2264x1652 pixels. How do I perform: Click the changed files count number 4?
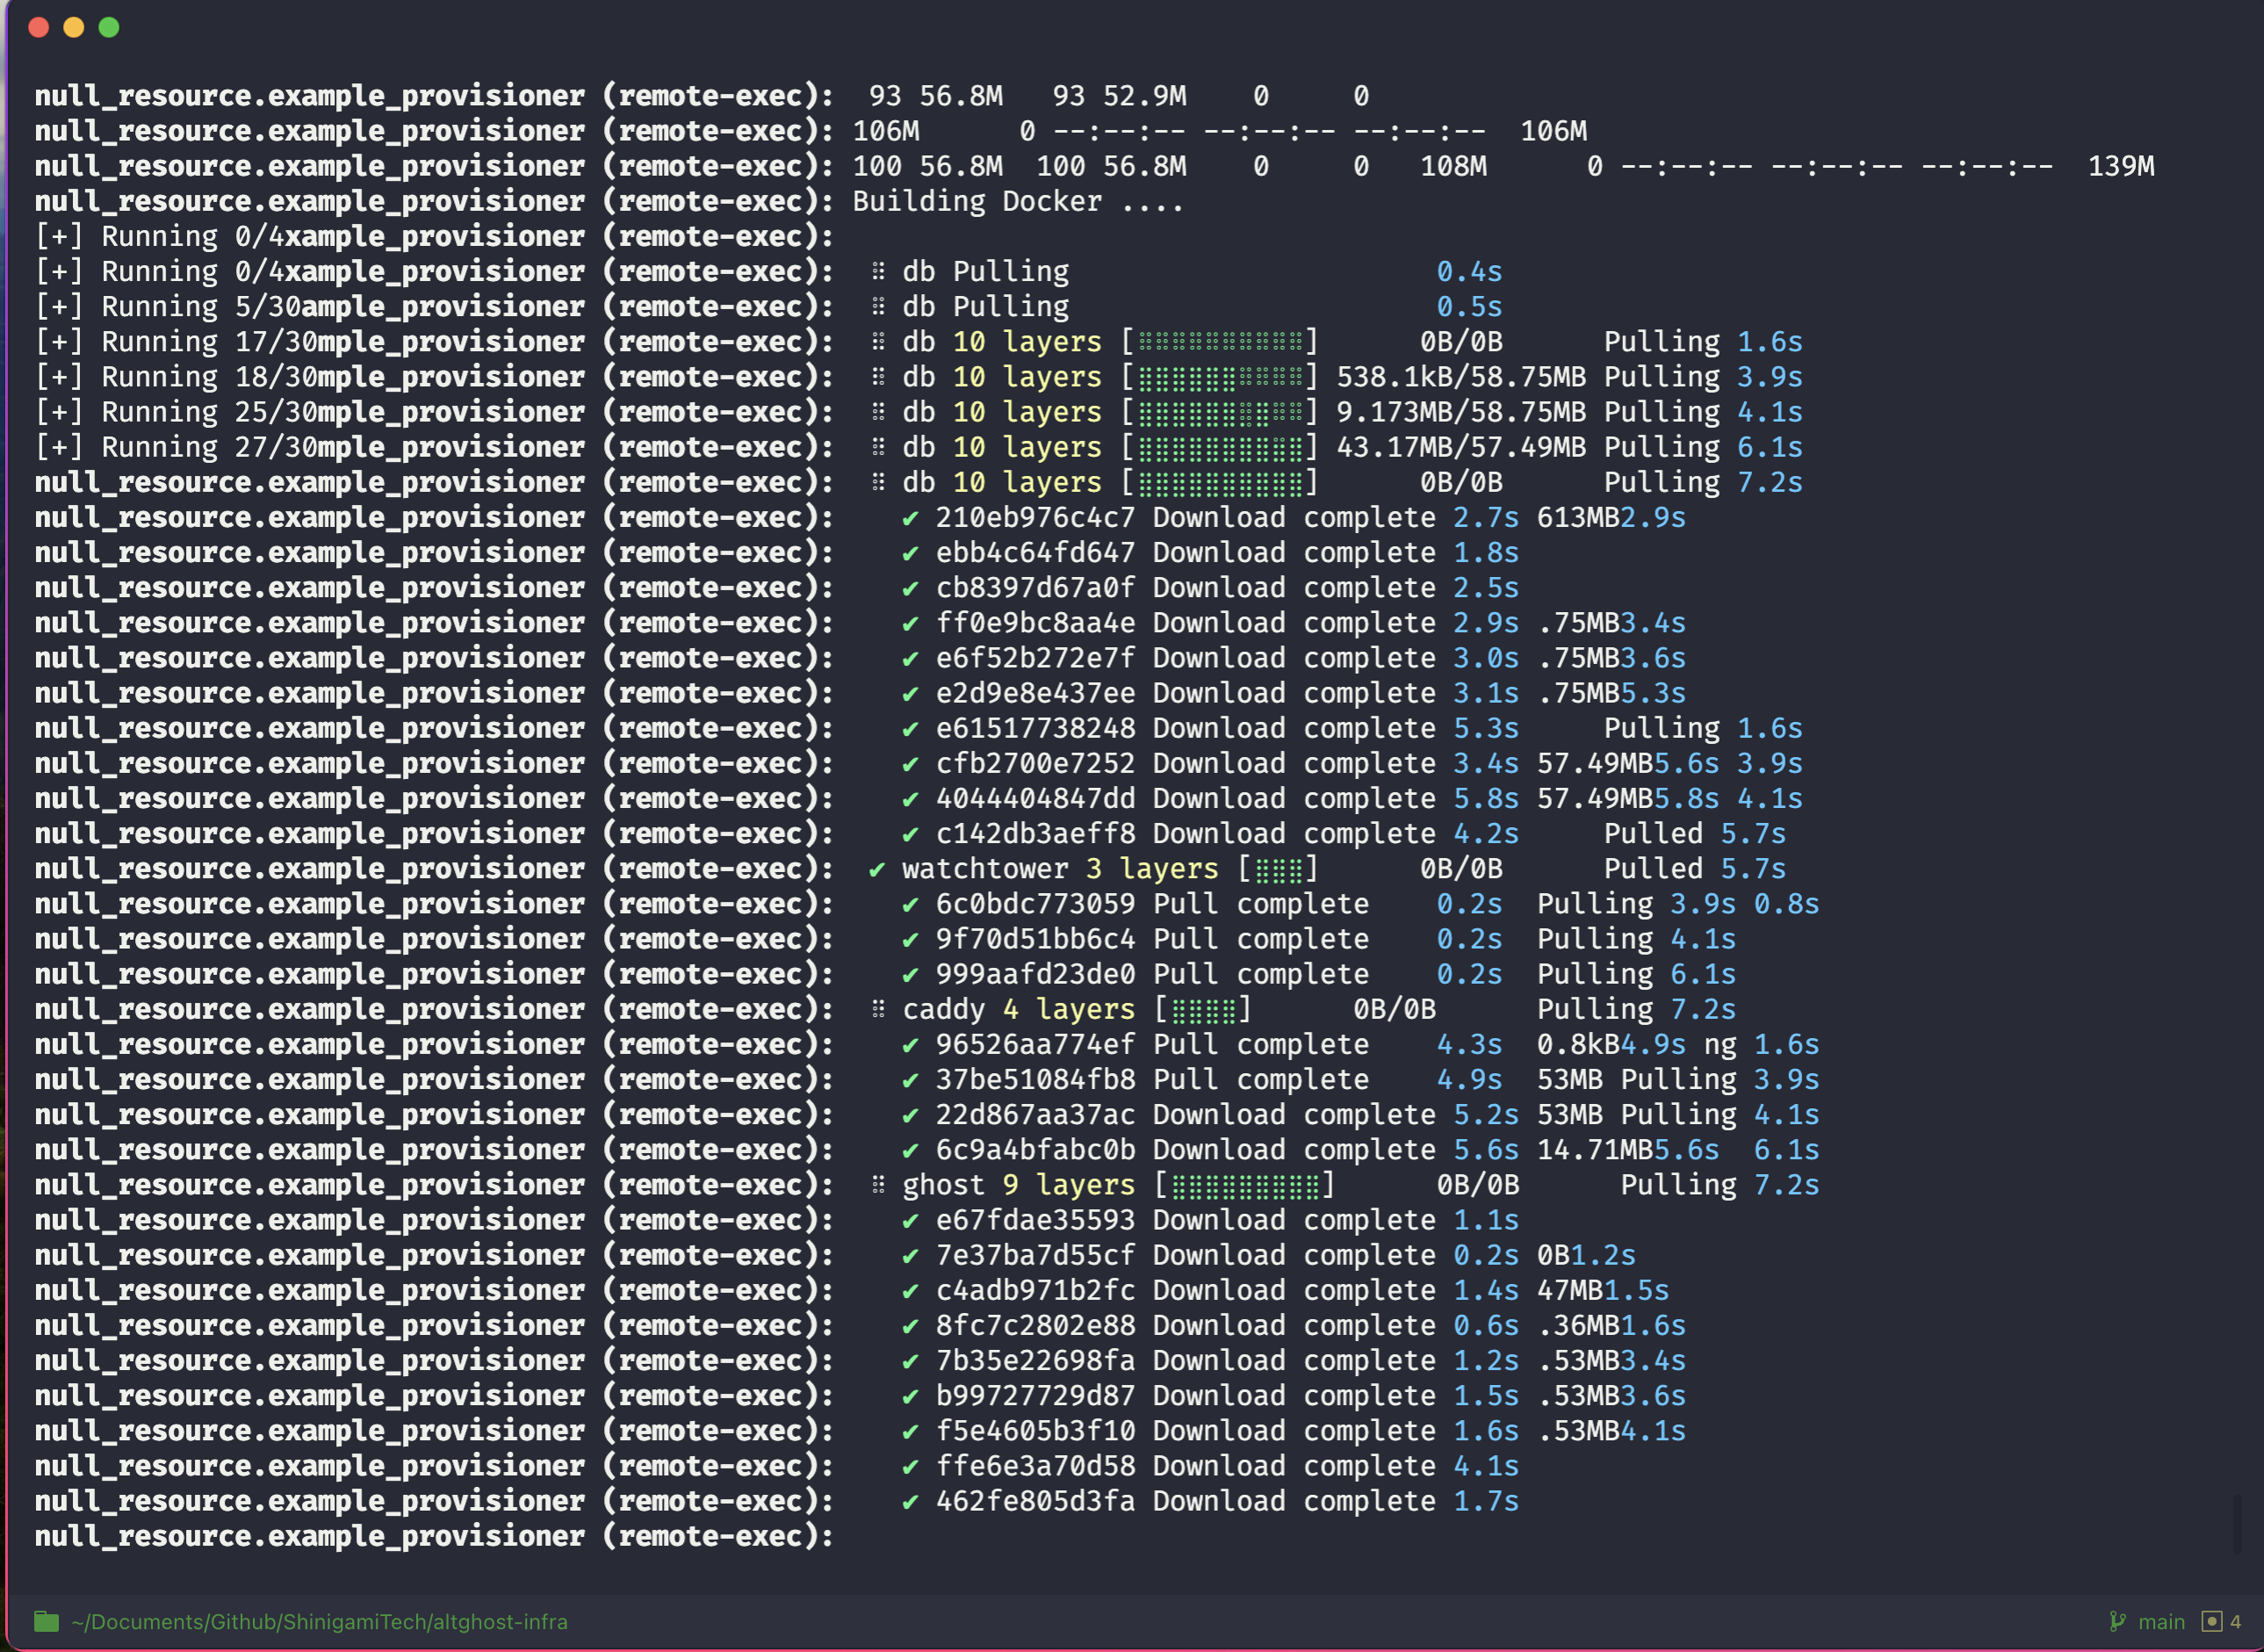[x=2236, y=1621]
